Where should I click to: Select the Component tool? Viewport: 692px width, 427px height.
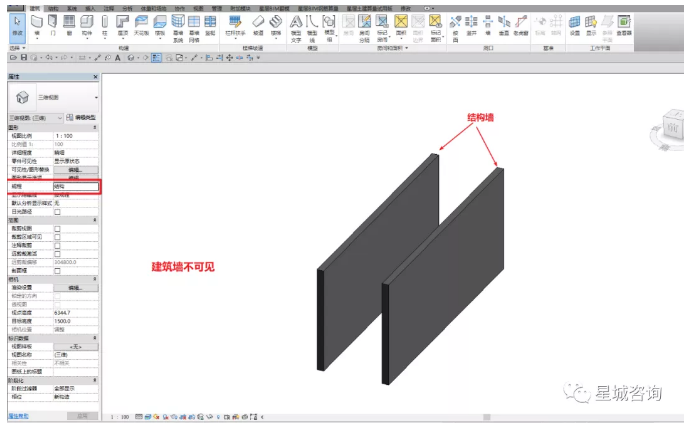[86, 25]
